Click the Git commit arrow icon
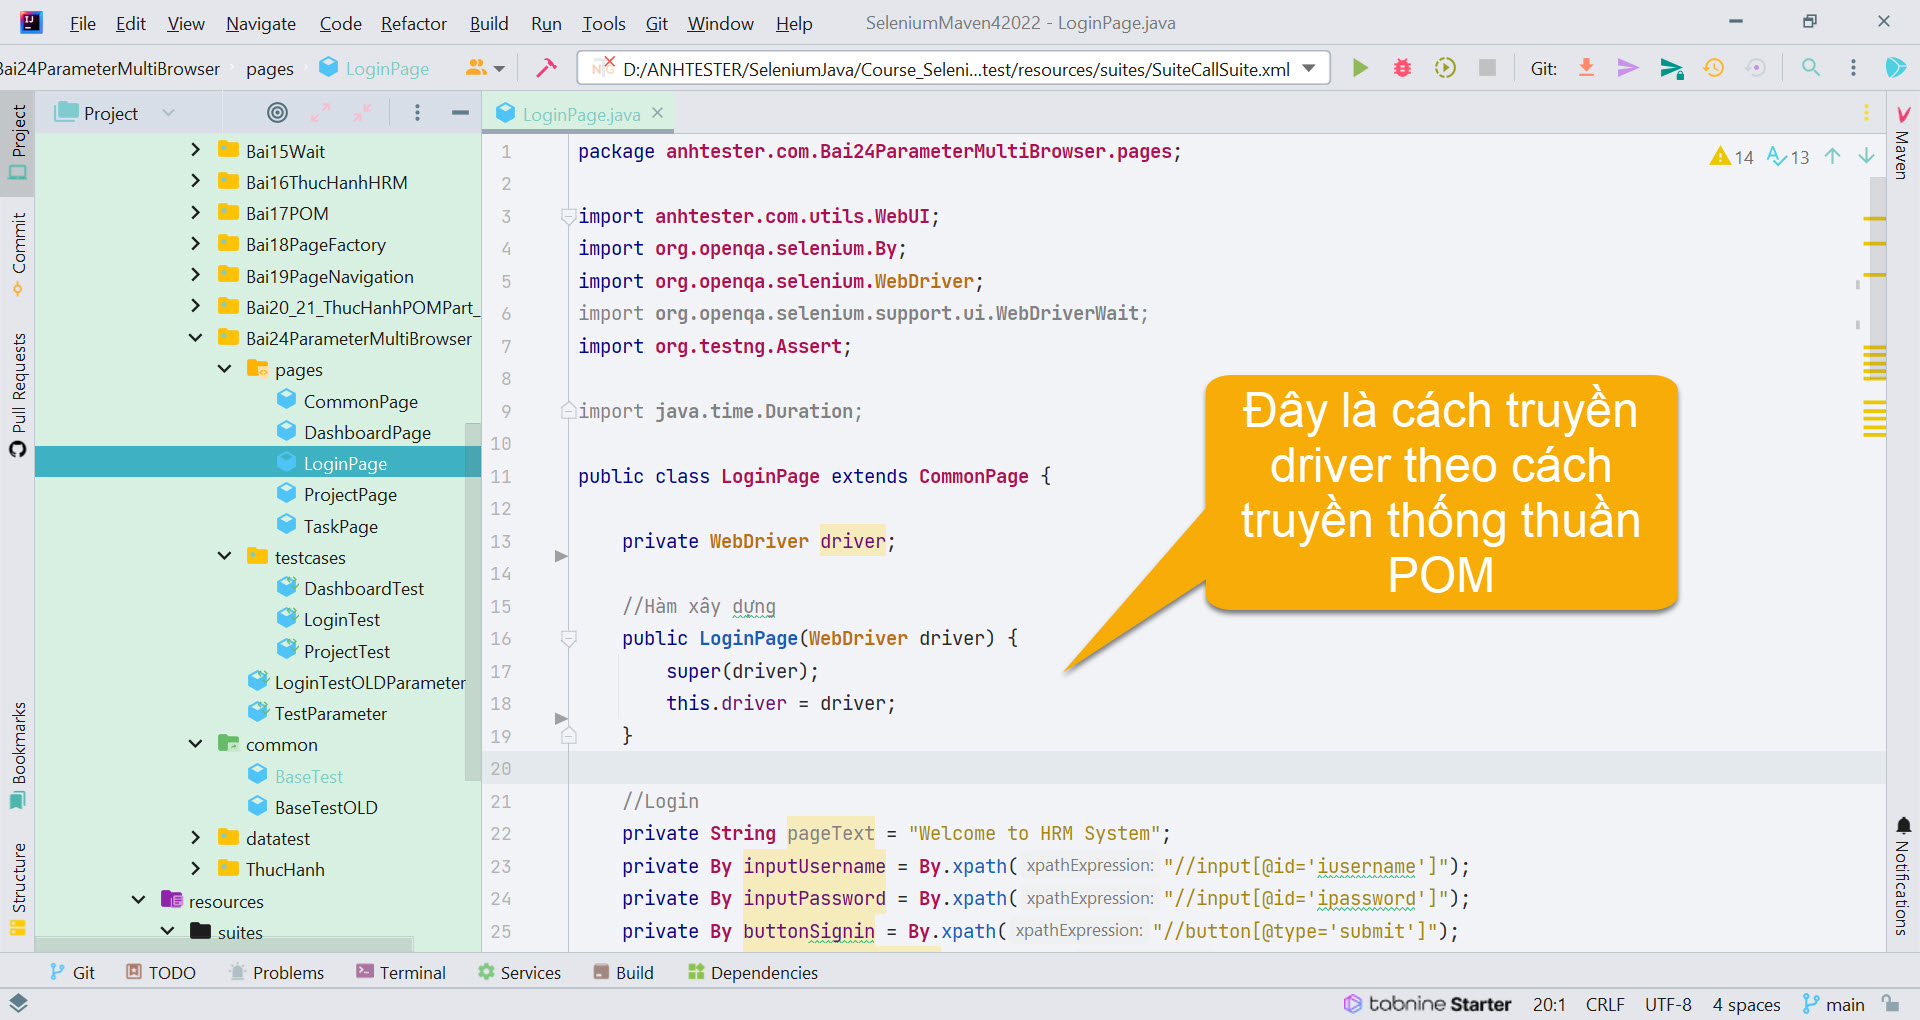 (x=1628, y=68)
